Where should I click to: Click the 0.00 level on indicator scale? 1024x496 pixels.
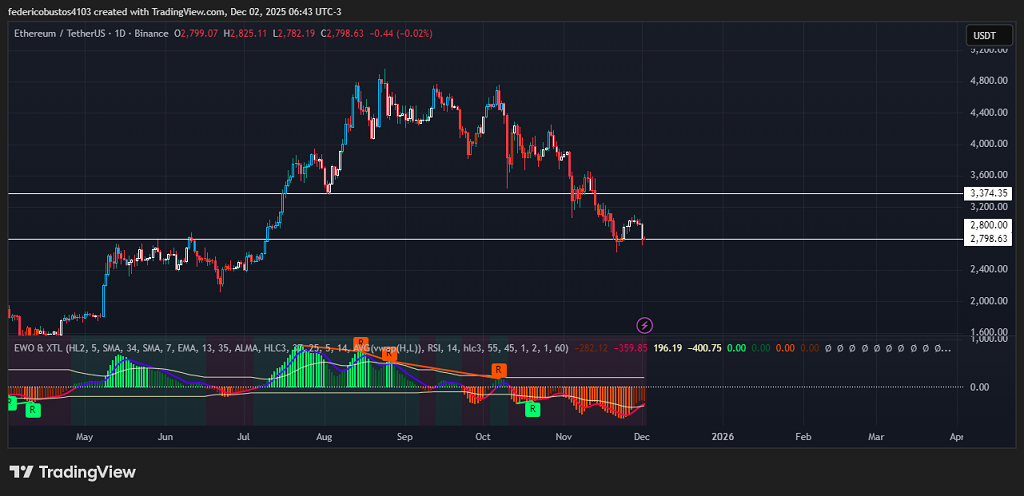click(980, 387)
